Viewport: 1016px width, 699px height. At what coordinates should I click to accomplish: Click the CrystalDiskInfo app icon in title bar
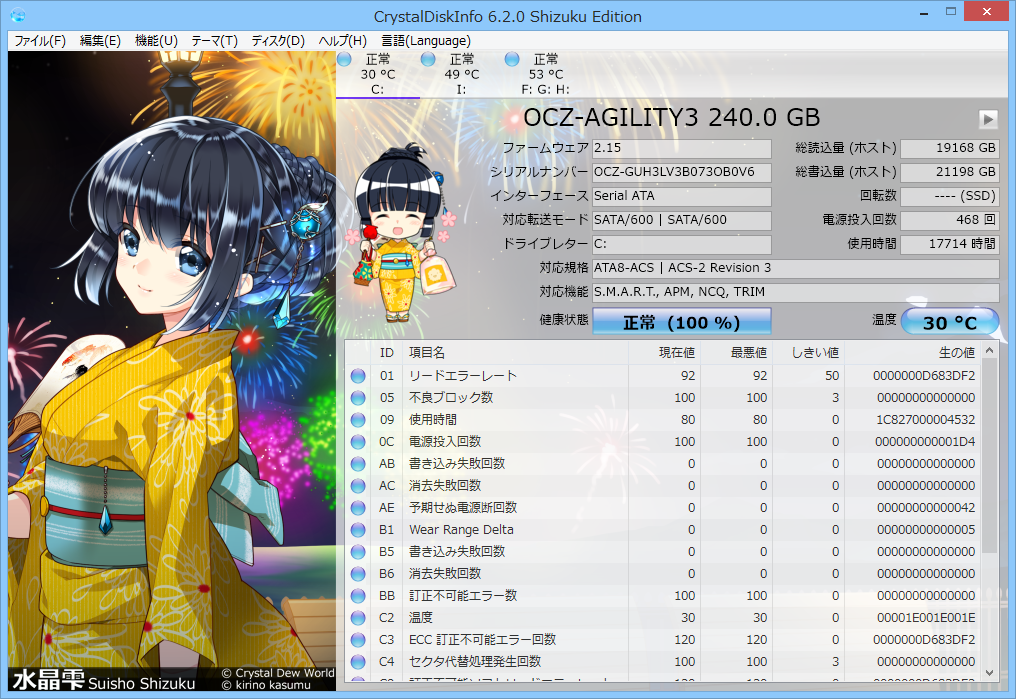point(18,14)
